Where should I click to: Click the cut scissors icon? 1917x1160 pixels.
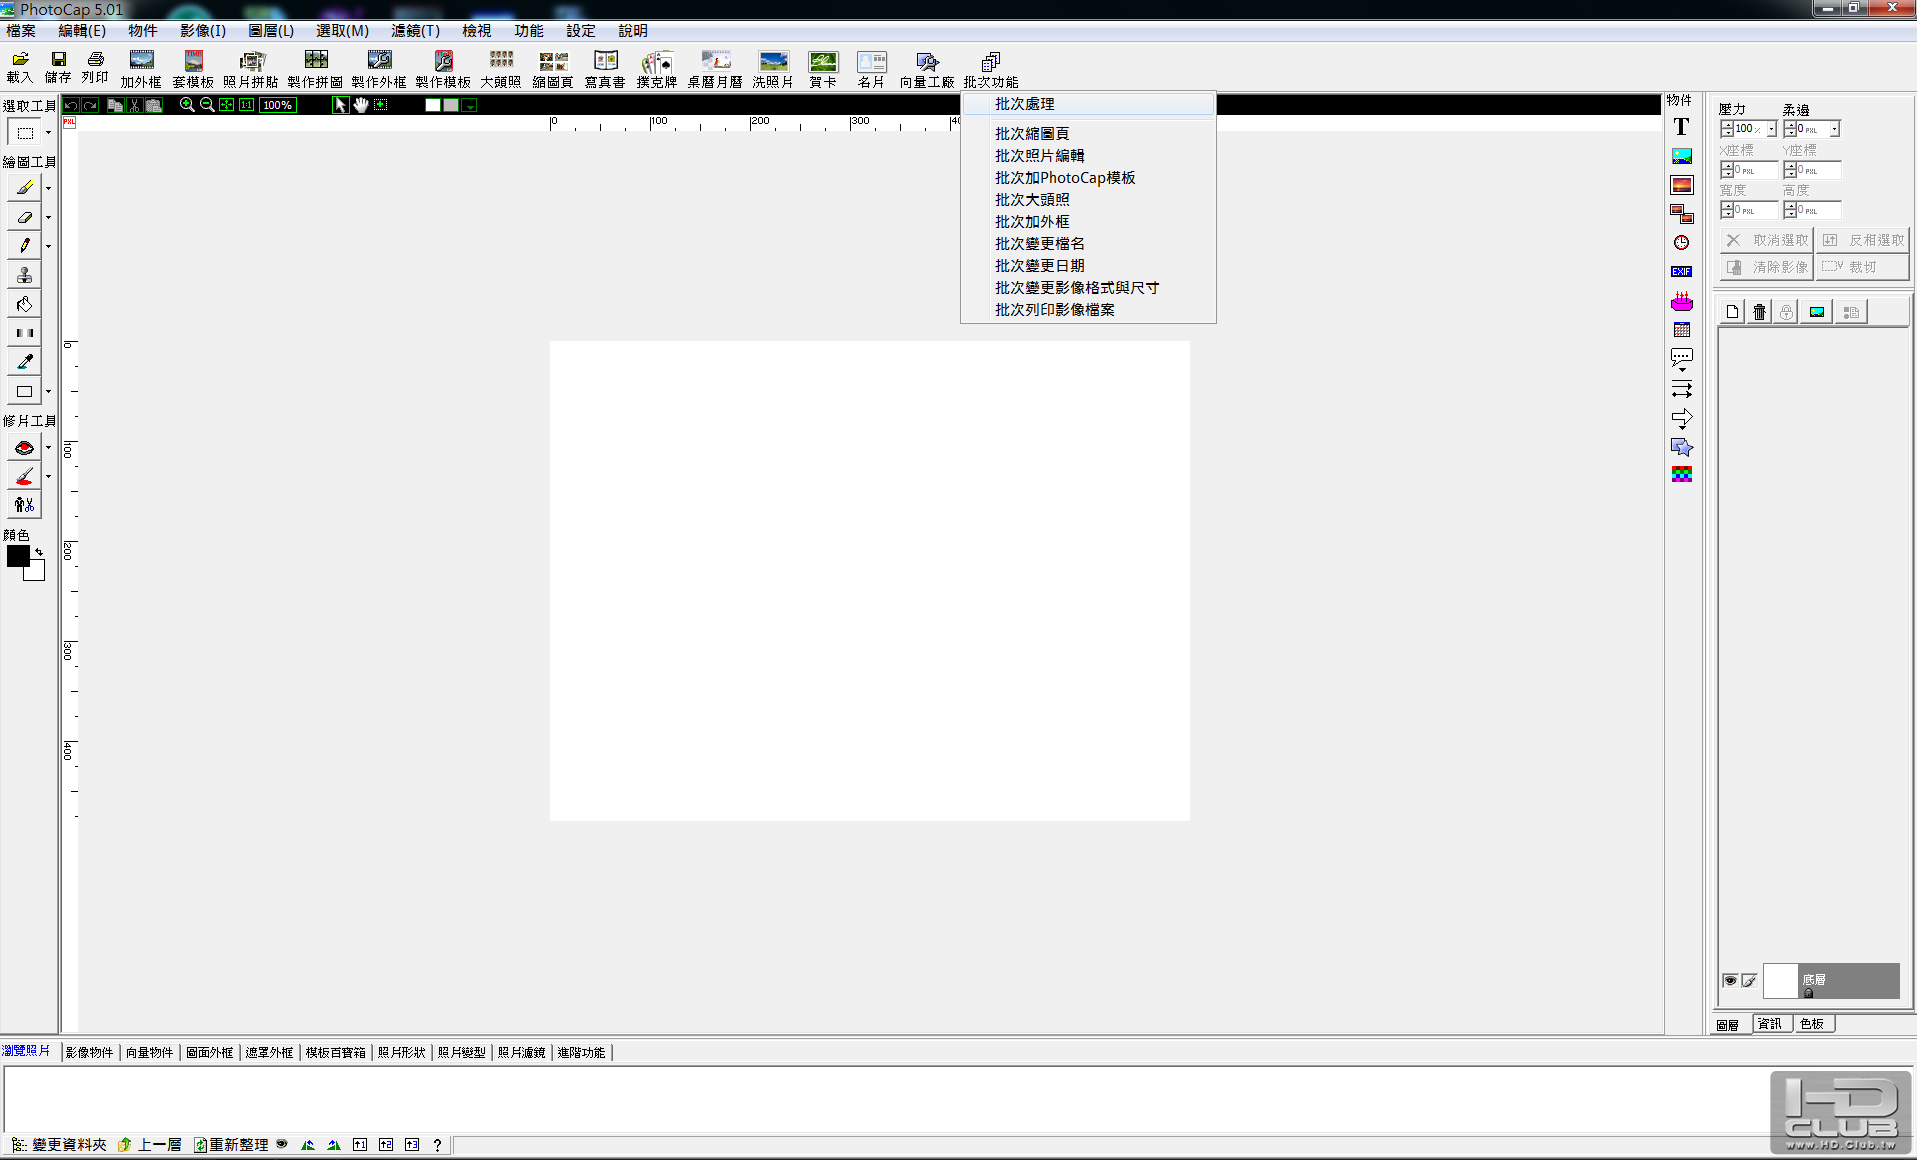(x=134, y=104)
